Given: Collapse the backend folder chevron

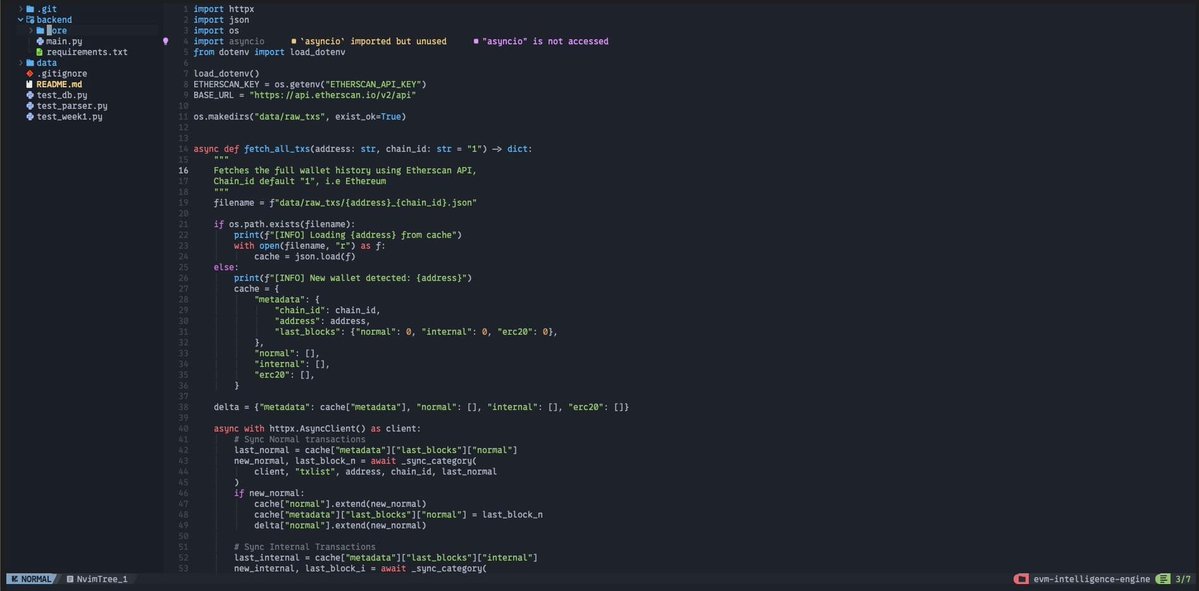Looking at the screenshot, I should (21, 20).
